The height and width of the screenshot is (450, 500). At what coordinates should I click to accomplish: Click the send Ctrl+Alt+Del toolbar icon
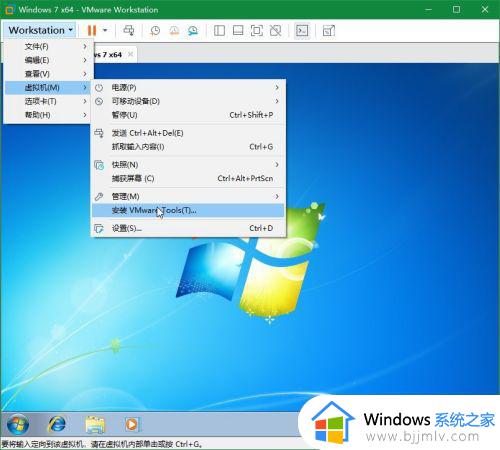(x=129, y=30)
